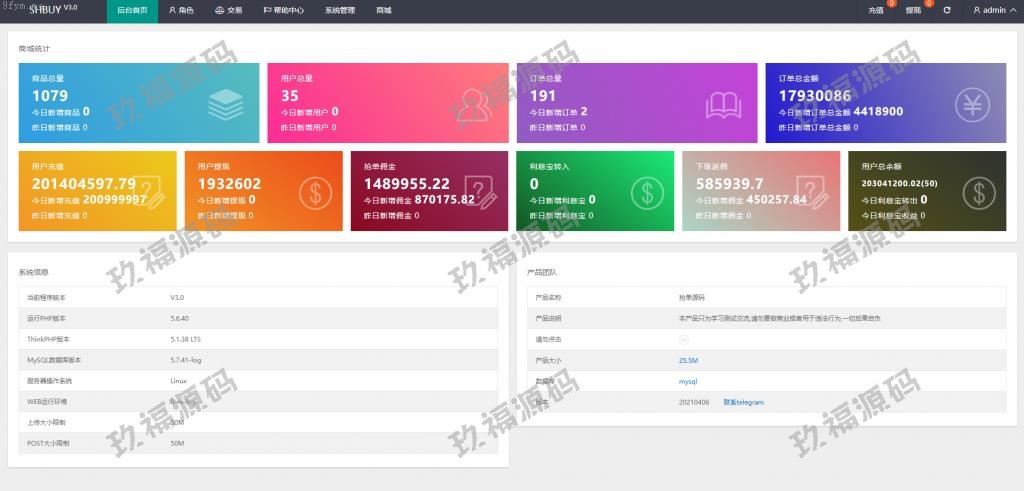This screenshot has height=491, width=1024.
Task: Open the 帮助中心 menu
Action: 283,10
